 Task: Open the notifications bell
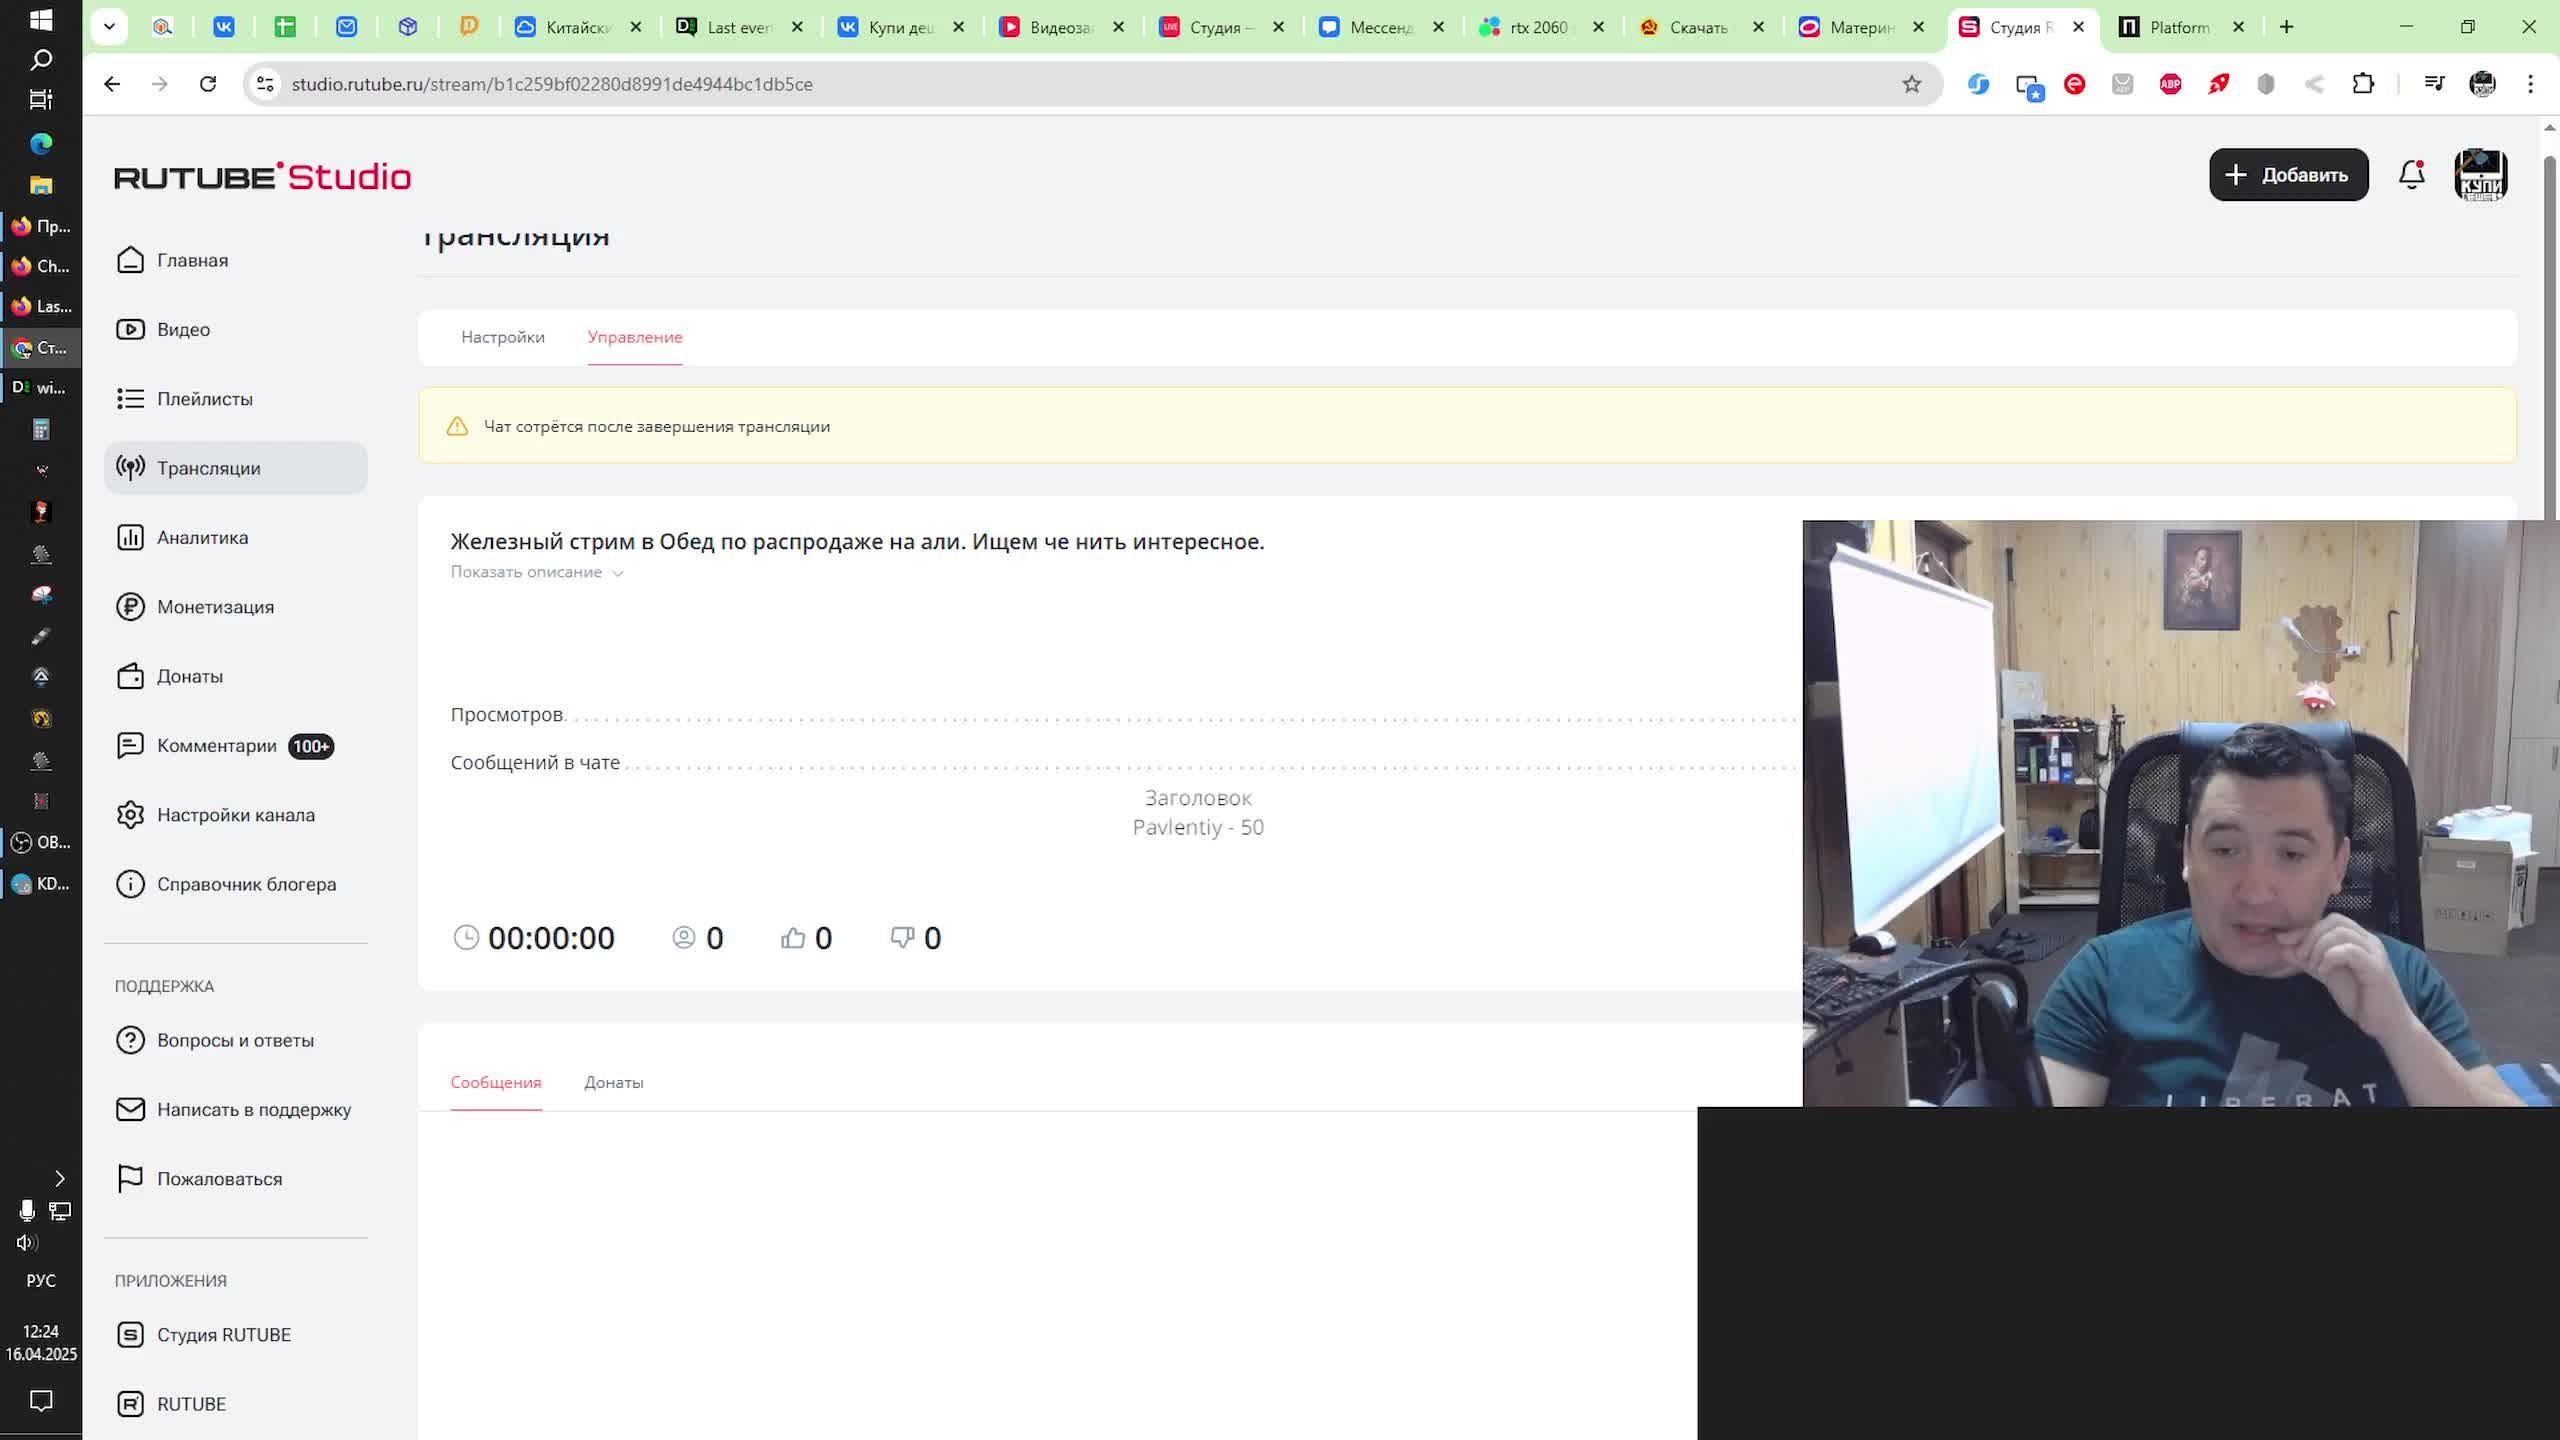pyautogui.click(x=2411, y=175)
